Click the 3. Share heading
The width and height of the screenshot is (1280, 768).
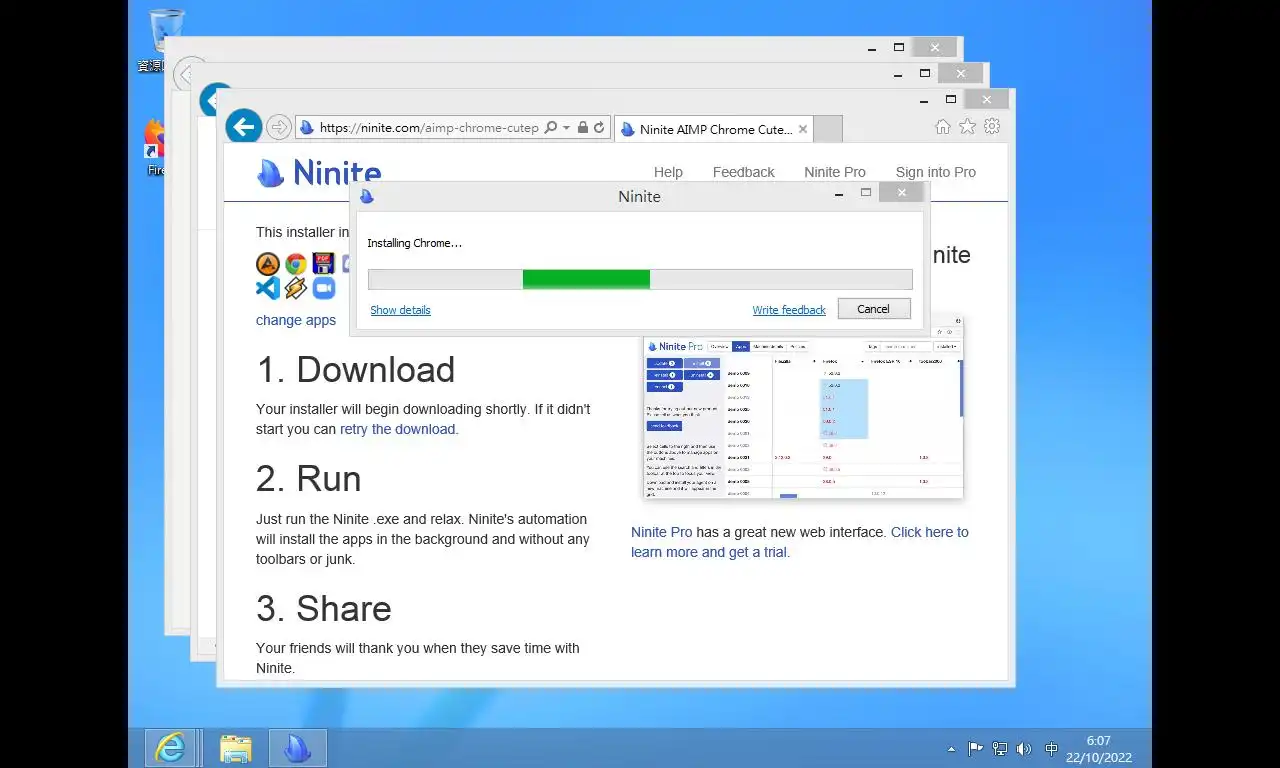point(323,609)
